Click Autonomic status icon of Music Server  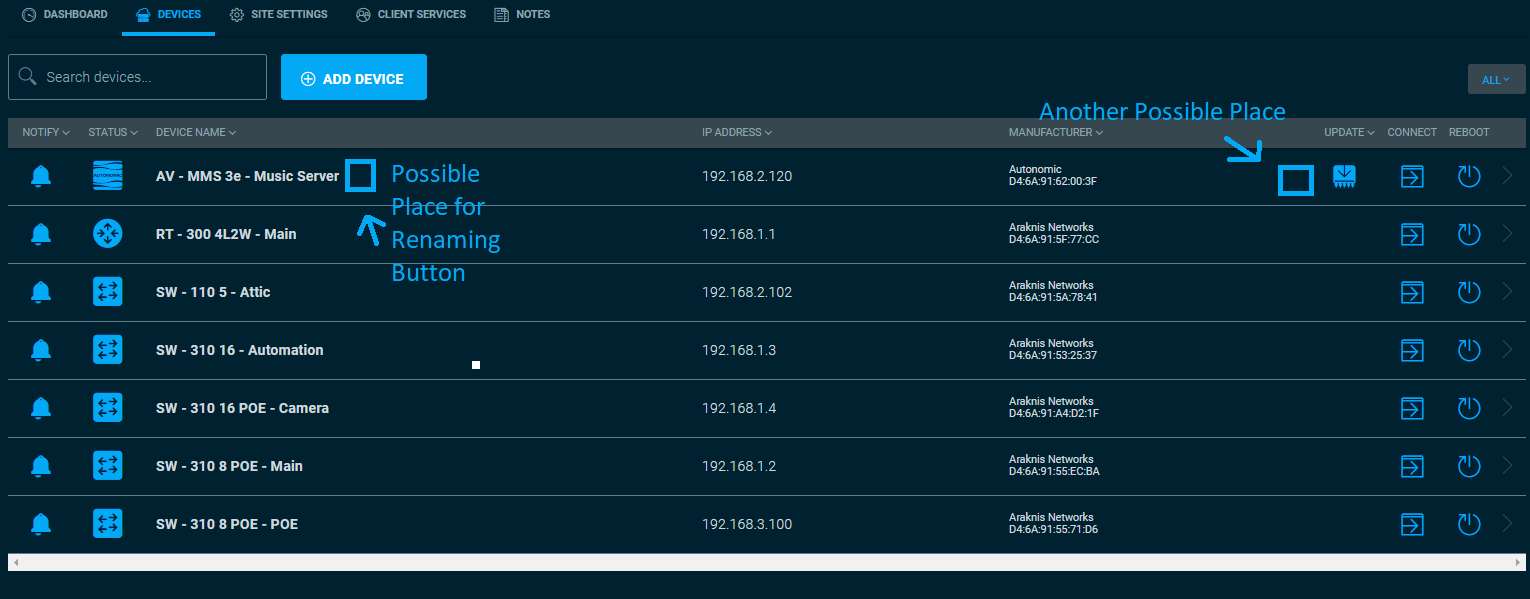[107, 176]
